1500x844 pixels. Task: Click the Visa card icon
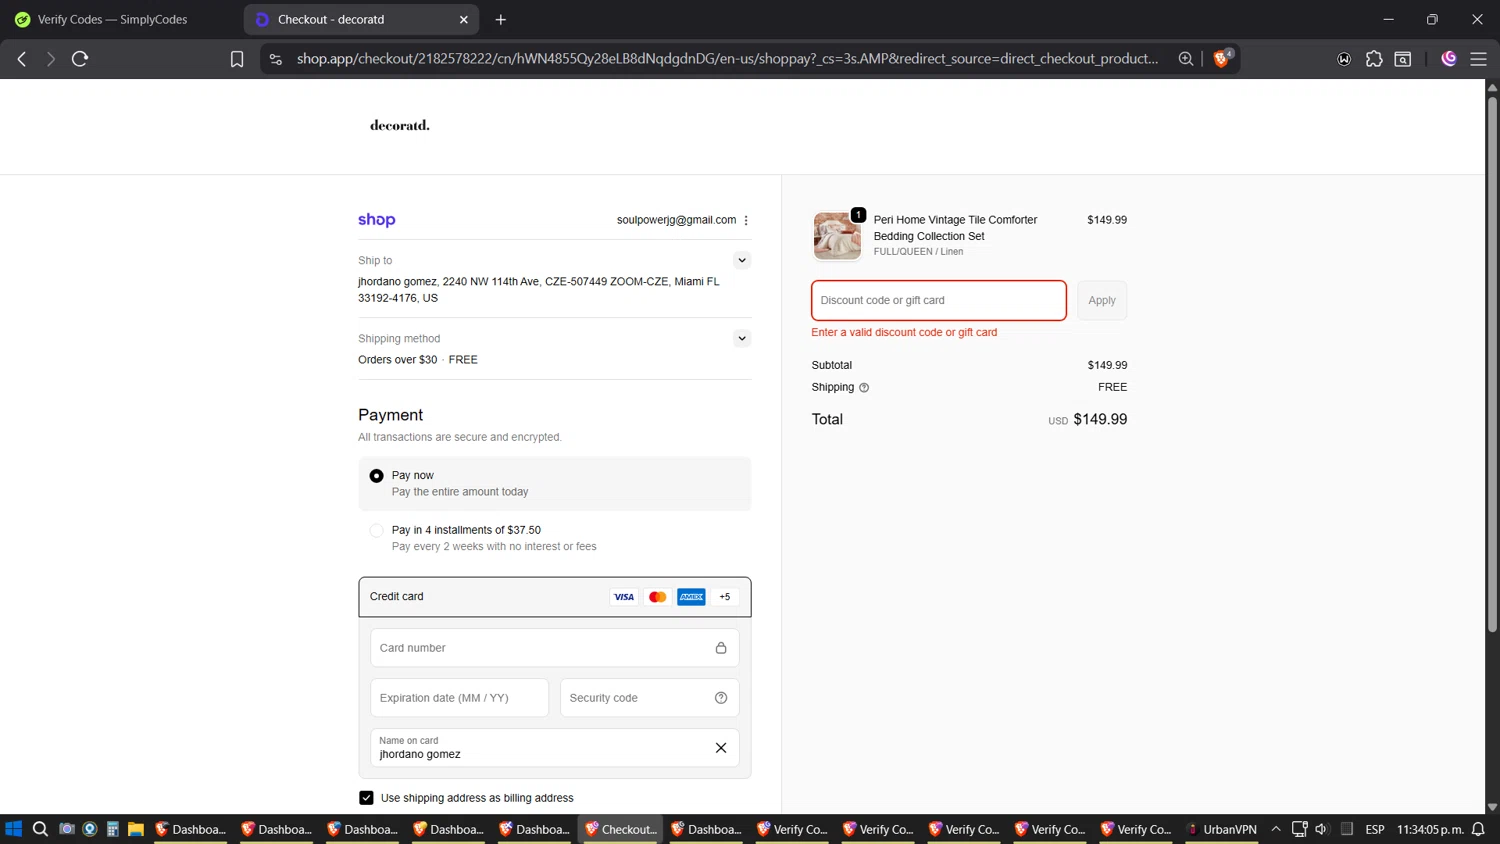tap(624, 597)
